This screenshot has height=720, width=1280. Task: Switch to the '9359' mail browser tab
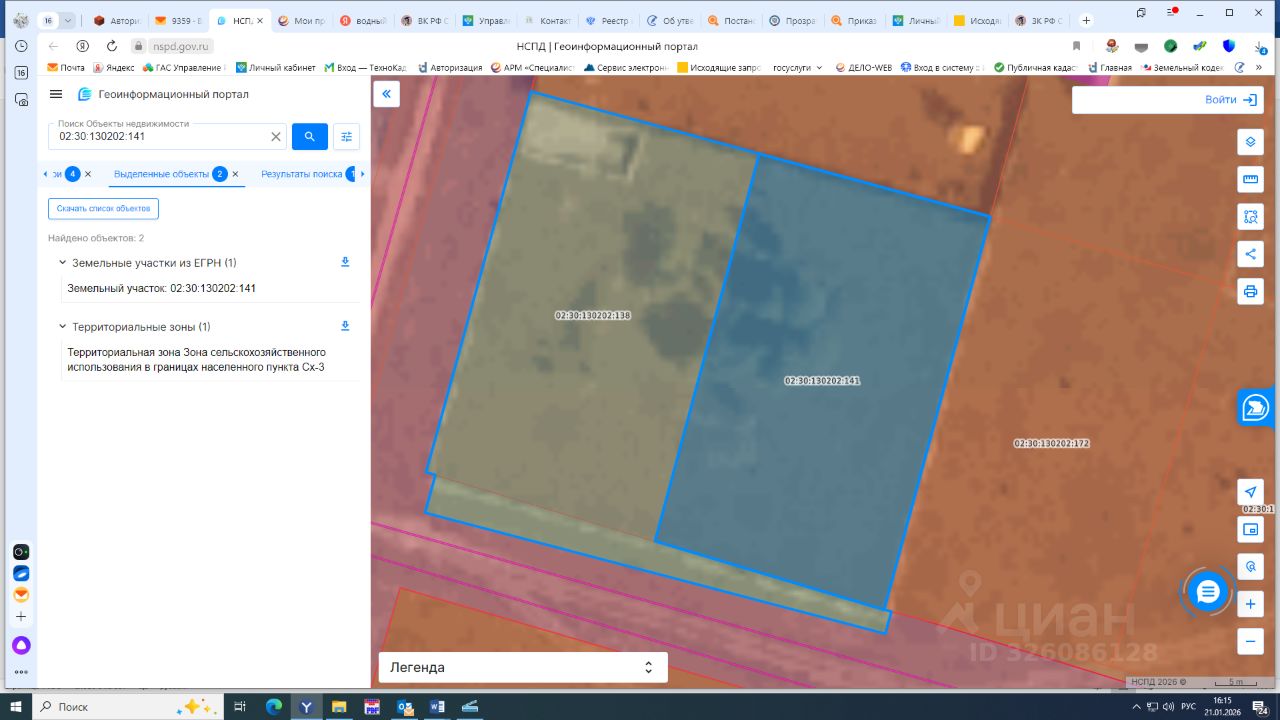click(x=178, y=20)
